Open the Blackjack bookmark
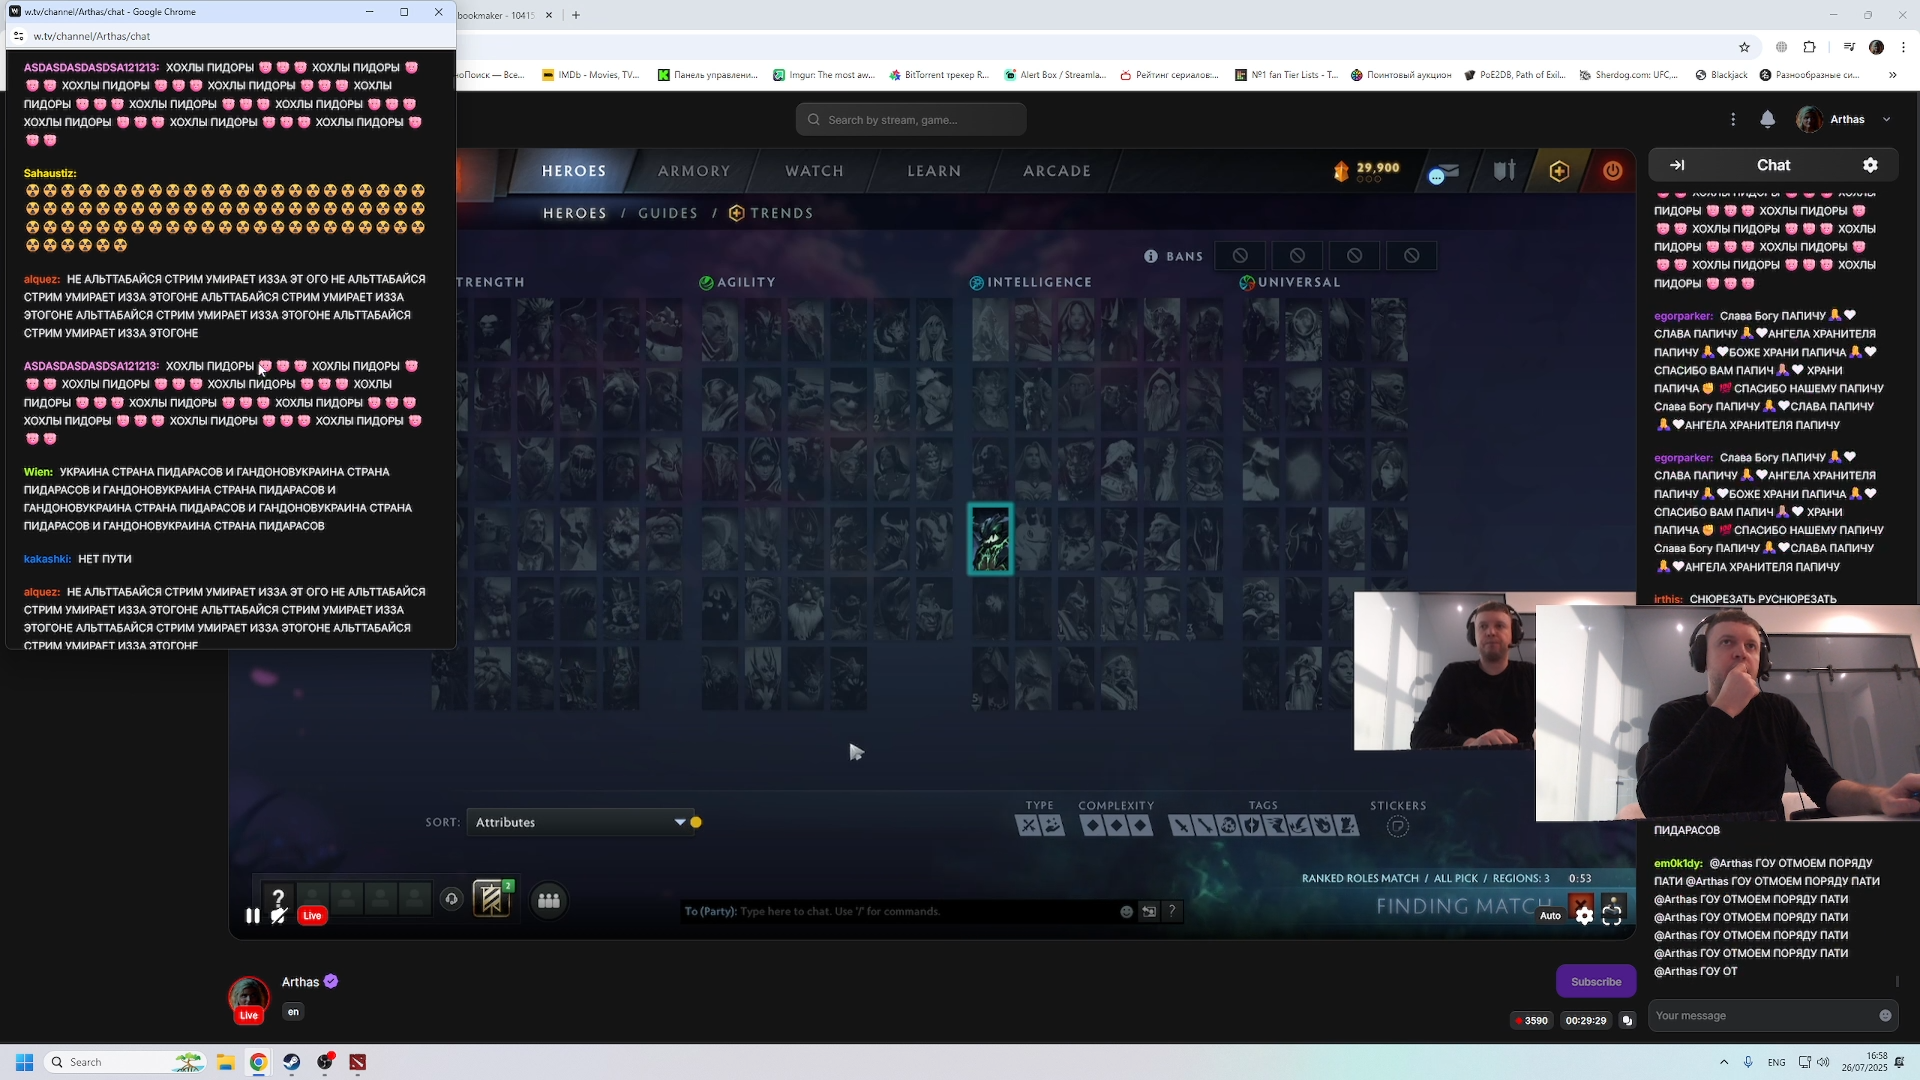 [1721, 75]
